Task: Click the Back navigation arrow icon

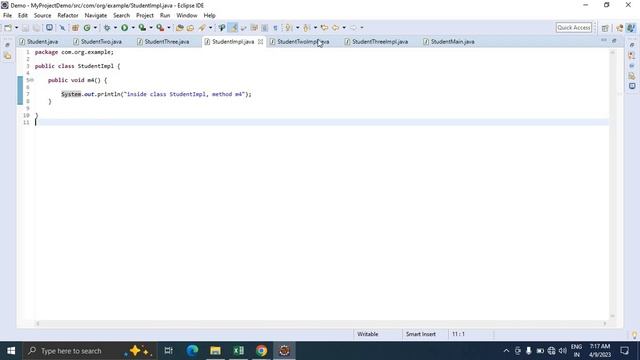Action: tap(336, 28)
